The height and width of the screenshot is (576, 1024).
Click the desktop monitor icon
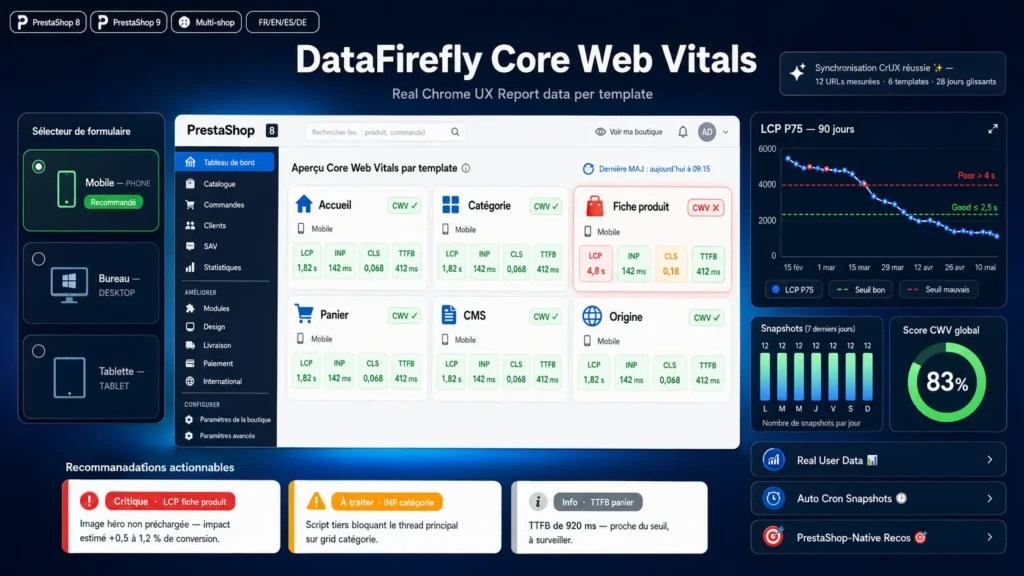point(69,285)
